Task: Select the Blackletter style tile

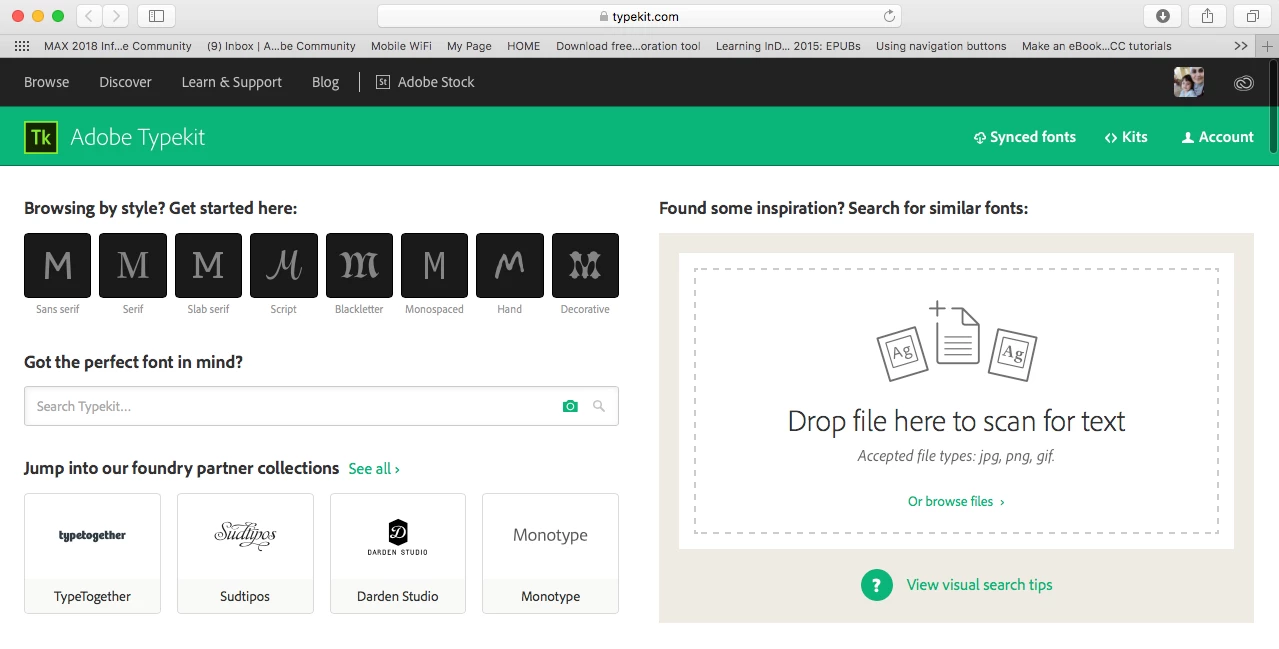Action: pos(359,265)
